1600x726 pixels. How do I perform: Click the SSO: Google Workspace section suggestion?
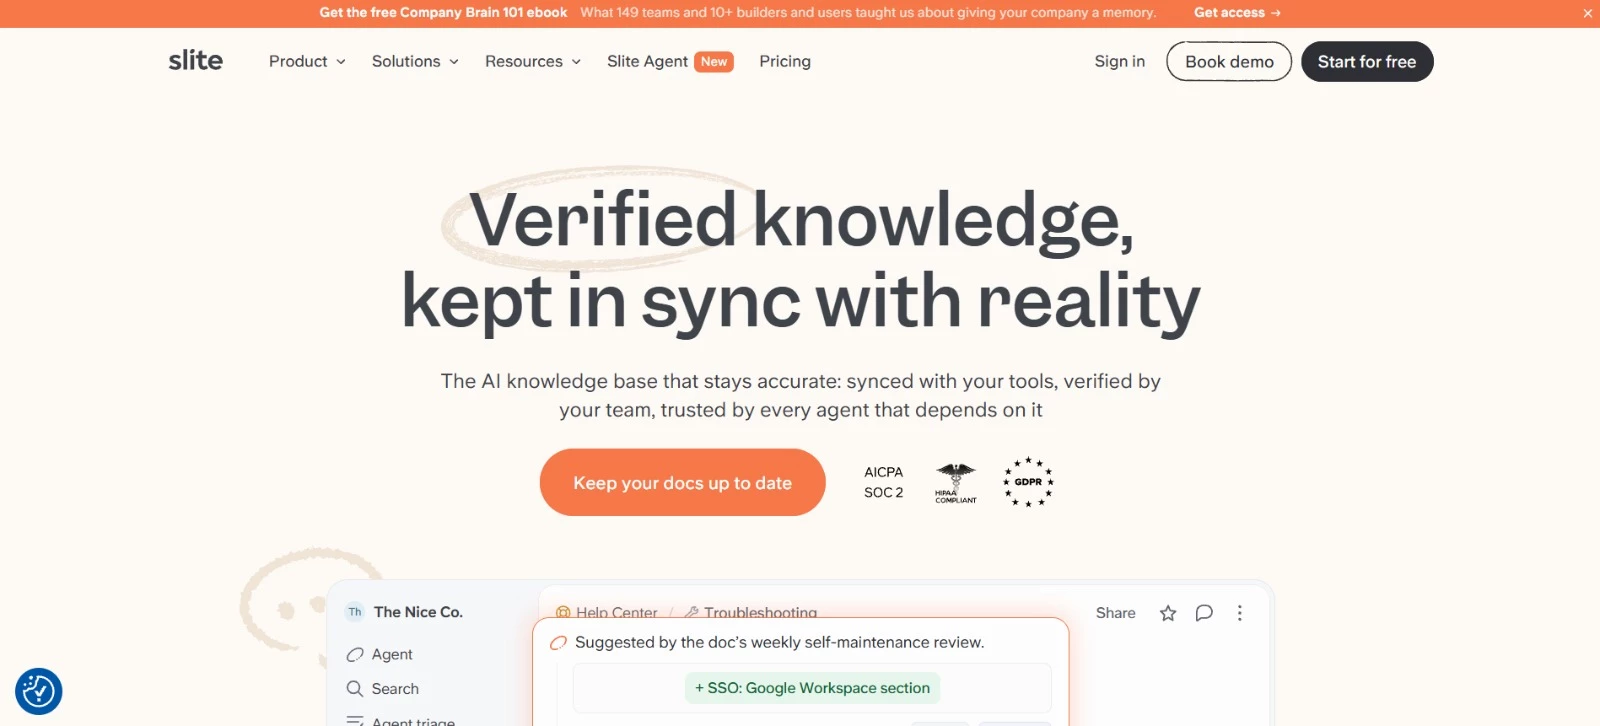coord(813,688)
